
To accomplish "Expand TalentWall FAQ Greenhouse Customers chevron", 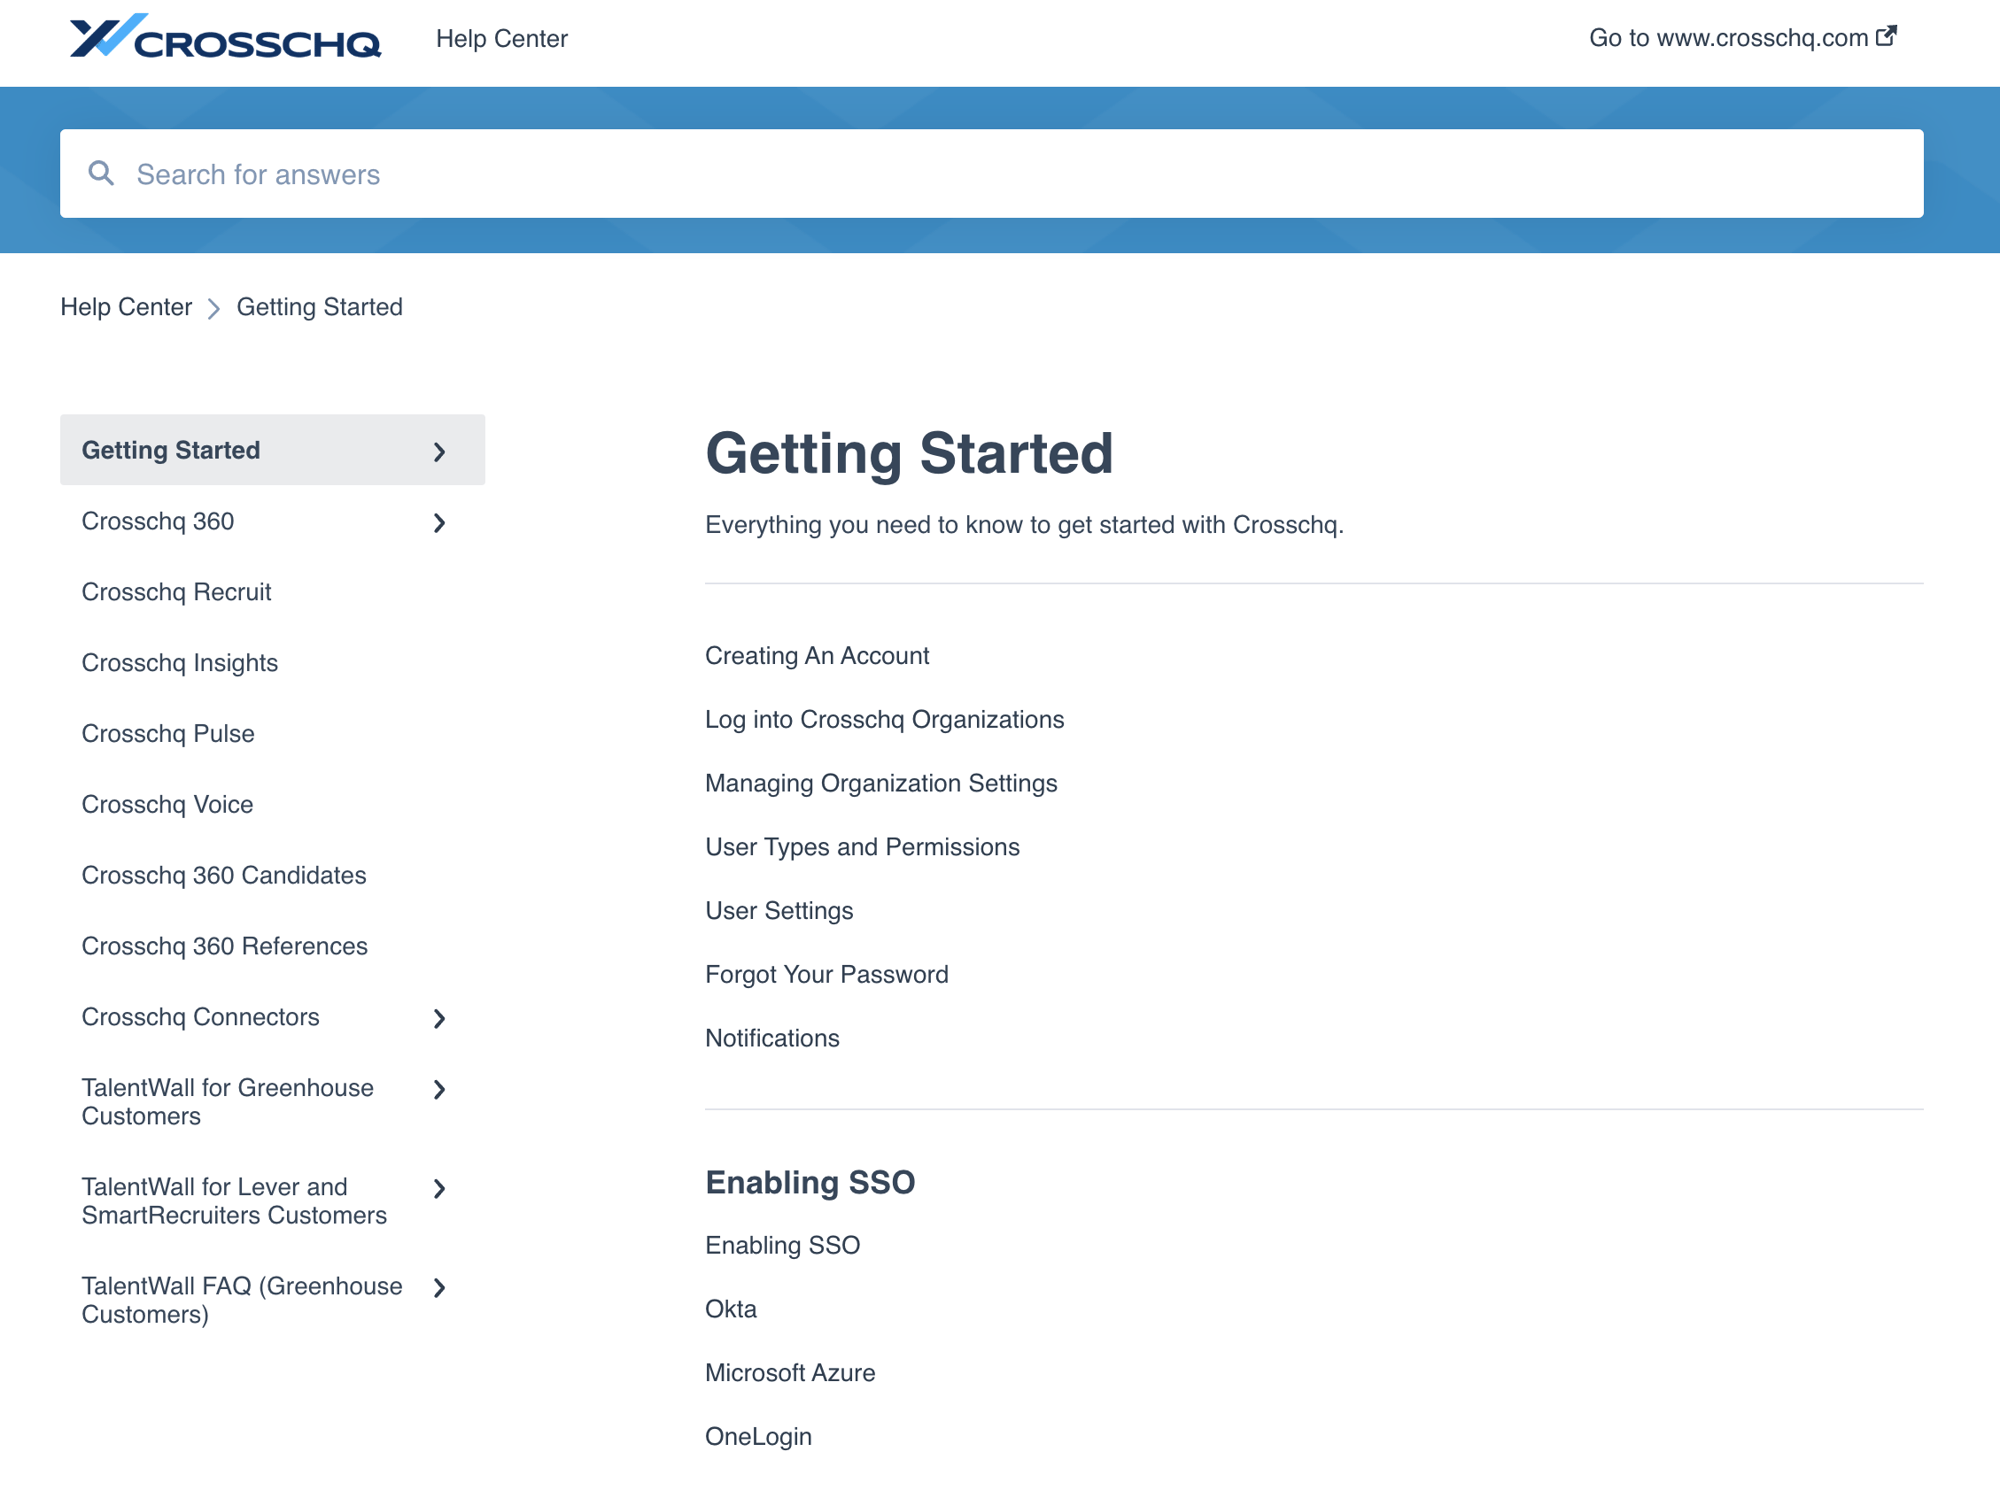I will 439,1288.
